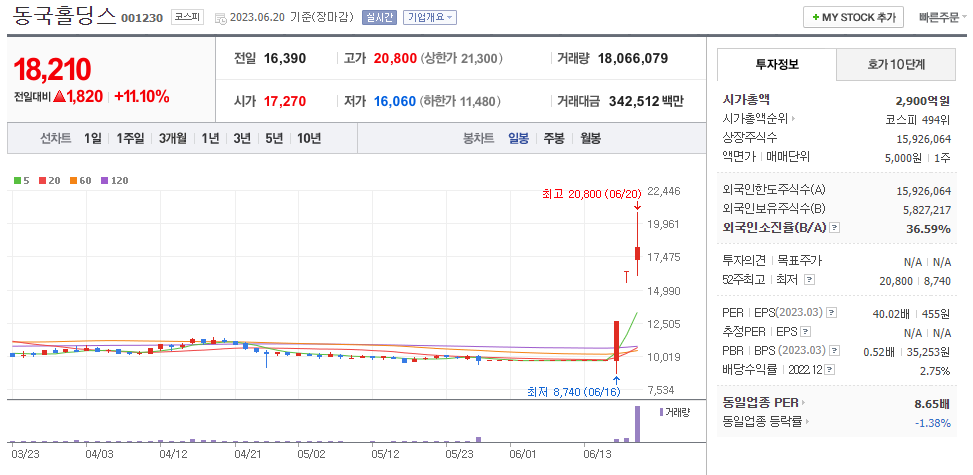The height and width of the screenshot is (475, 973).
Task: Click the 배당수익률 value 2.75%
Action: click(935, 371)
